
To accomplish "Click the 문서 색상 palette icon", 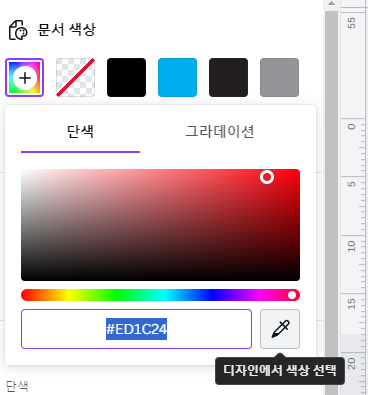I will 18,30.
